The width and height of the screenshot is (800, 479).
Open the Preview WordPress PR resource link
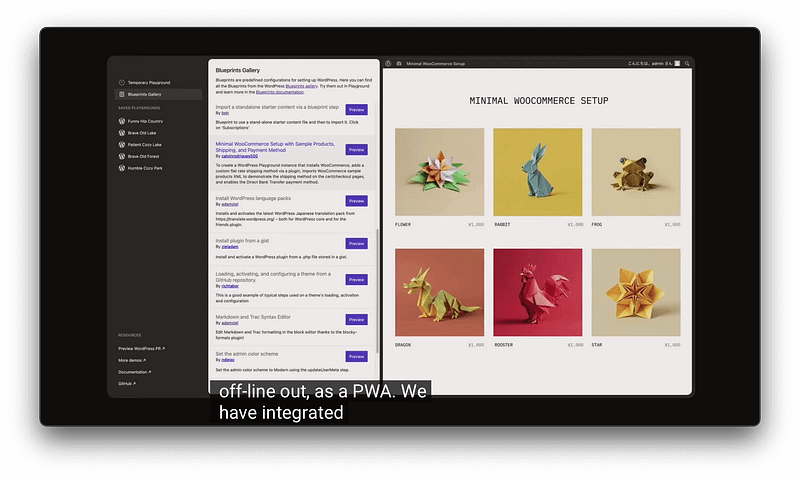pyautogui.click(x=141, y=349)
